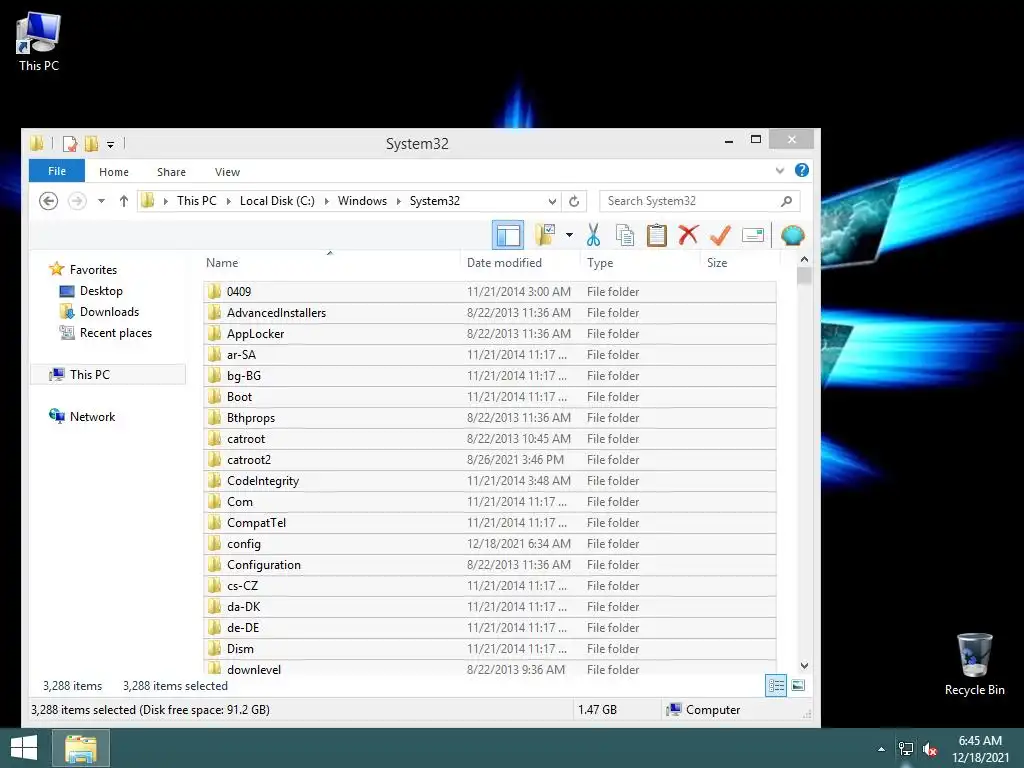1024x768 pixels.
Task: Select the Dism folder
Action: (490, 648)
